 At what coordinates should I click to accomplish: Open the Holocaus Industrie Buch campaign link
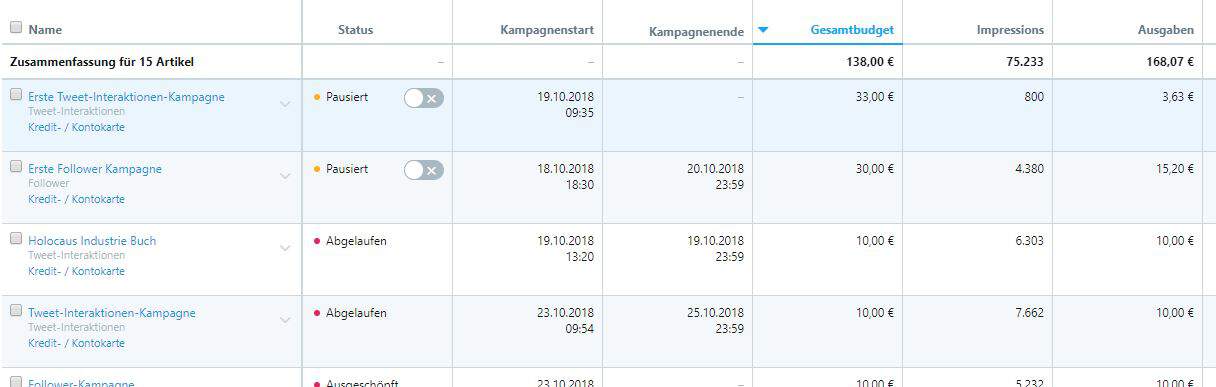coord(92,241)
